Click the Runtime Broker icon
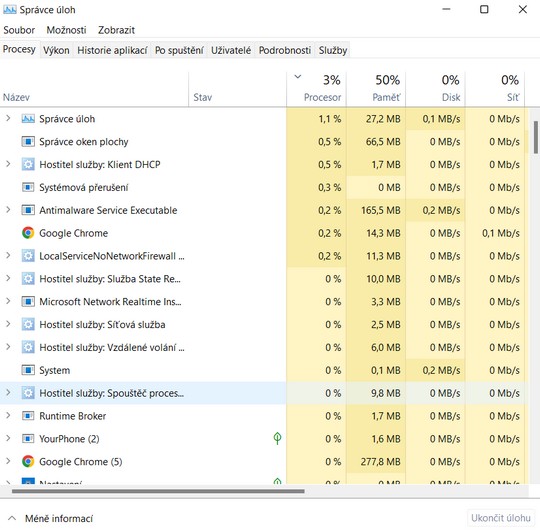The height and width of the screenshot is (532, 540). (28, 416)
